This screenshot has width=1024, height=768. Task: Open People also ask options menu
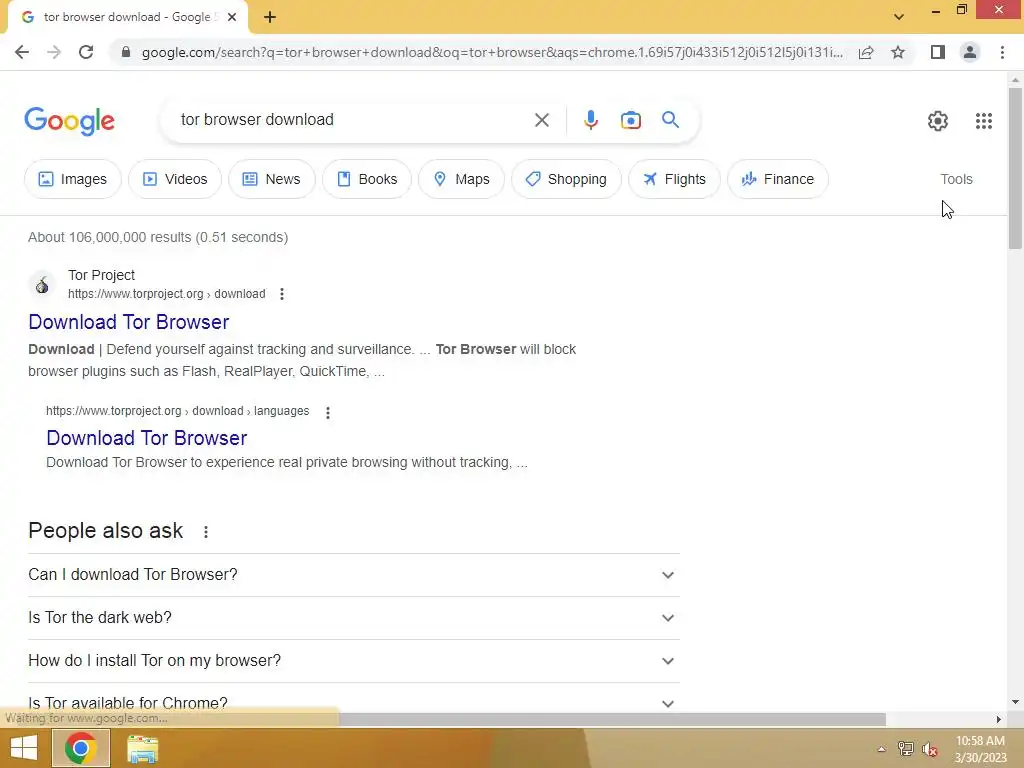[206, 532]
